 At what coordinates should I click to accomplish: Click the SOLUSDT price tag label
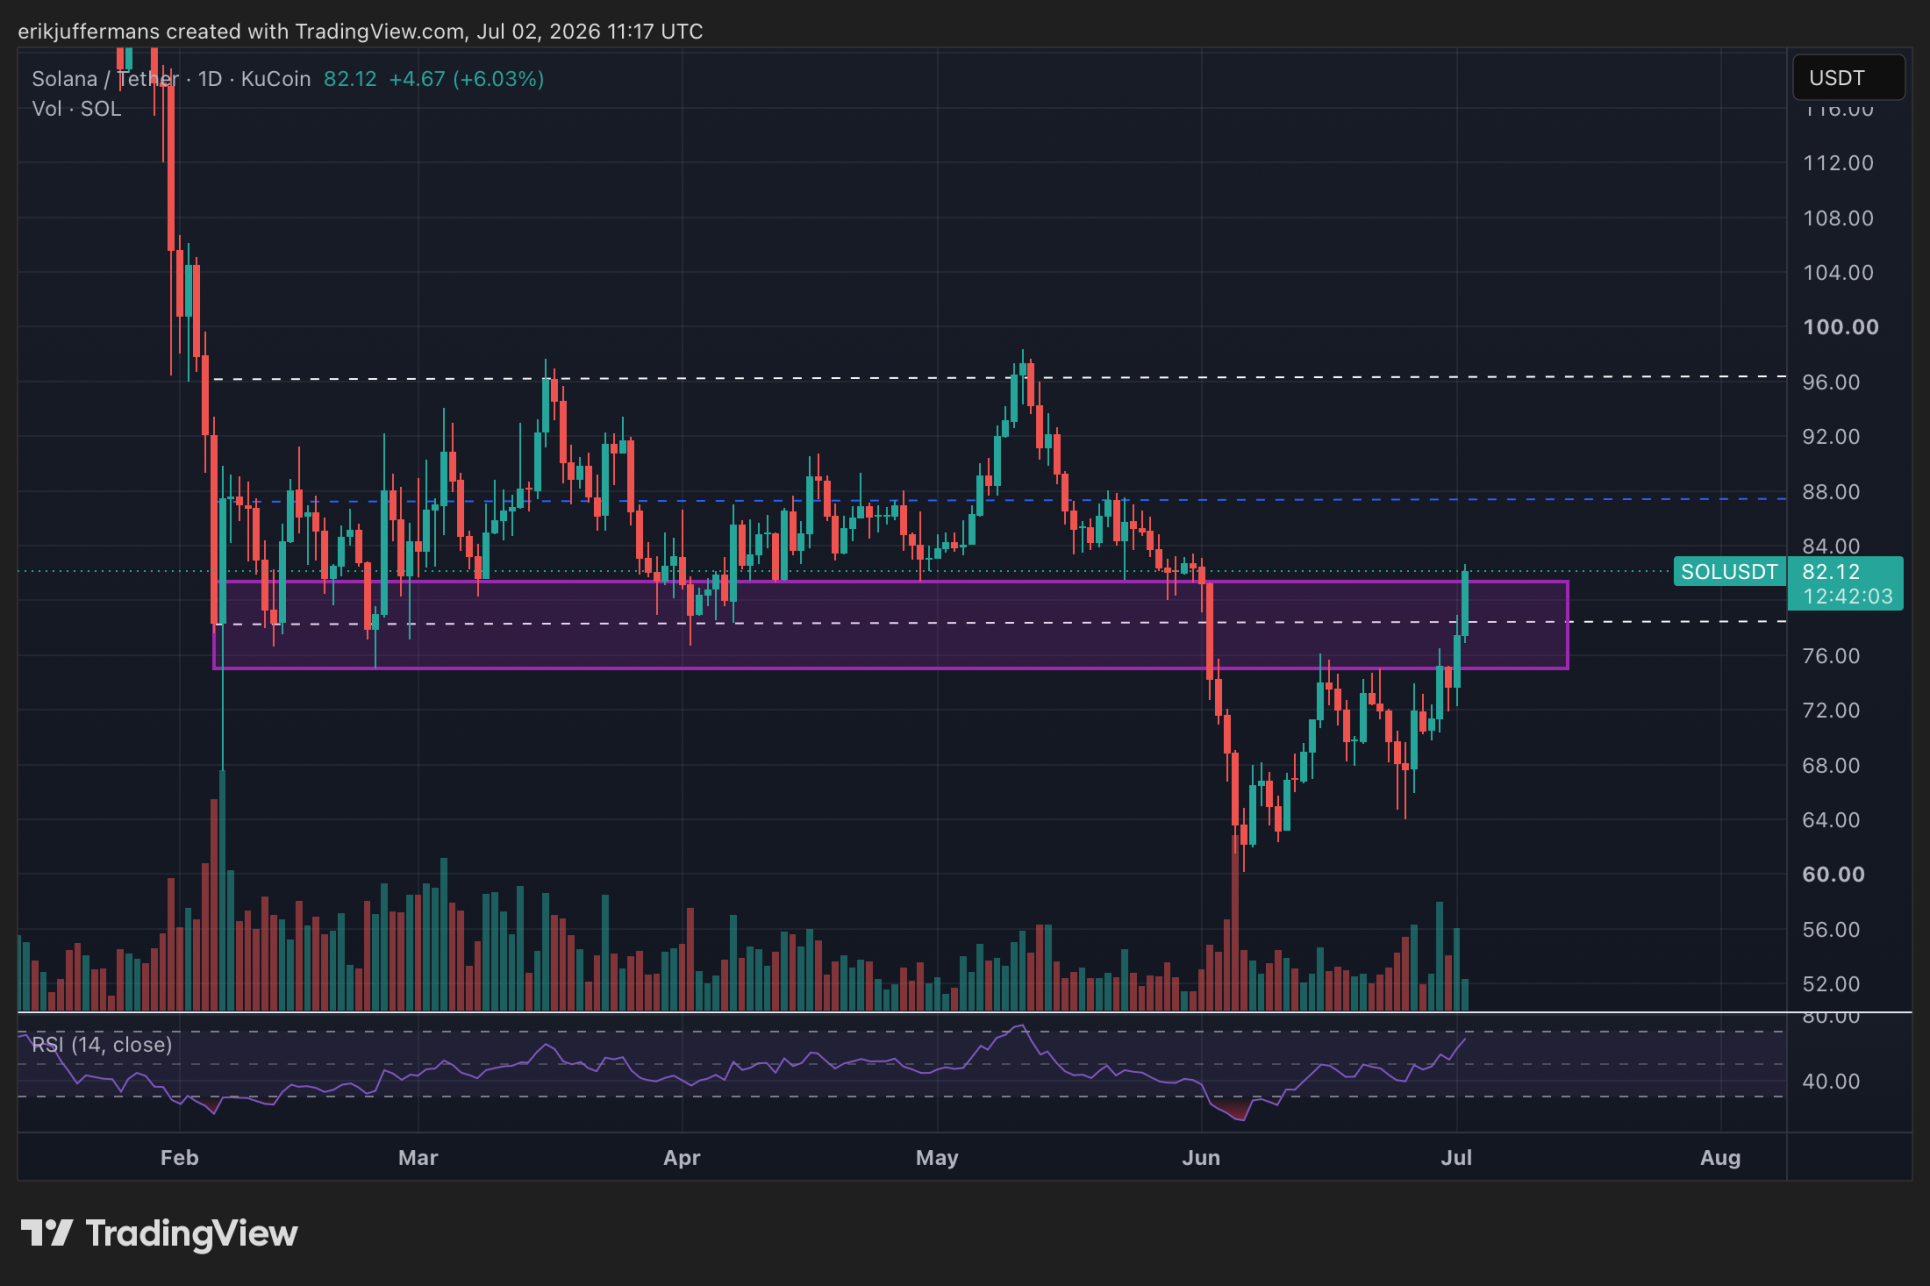[1729, 572]
